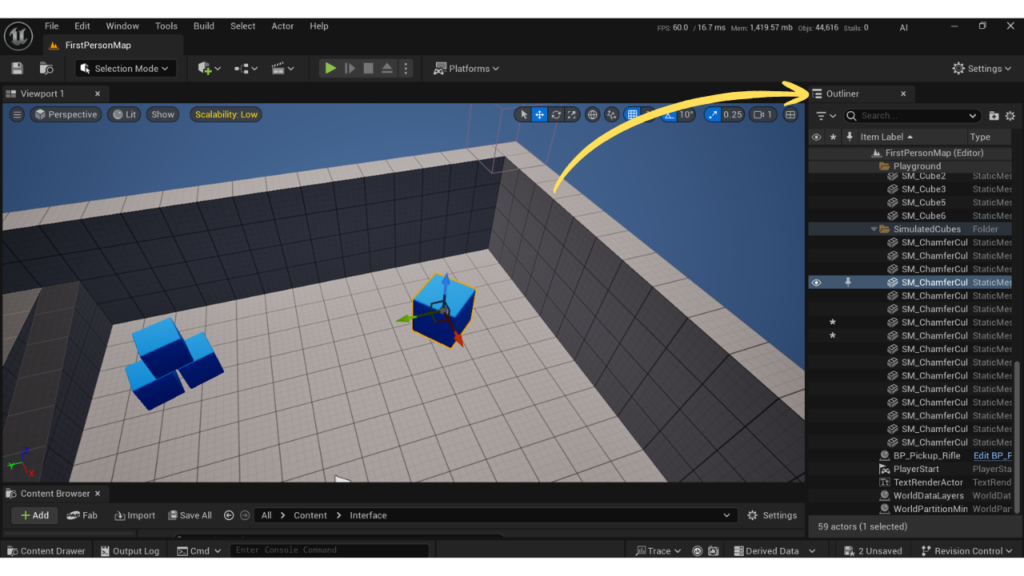
Task: Open the viewport hamburger options menu
Action: coord(17,114)
